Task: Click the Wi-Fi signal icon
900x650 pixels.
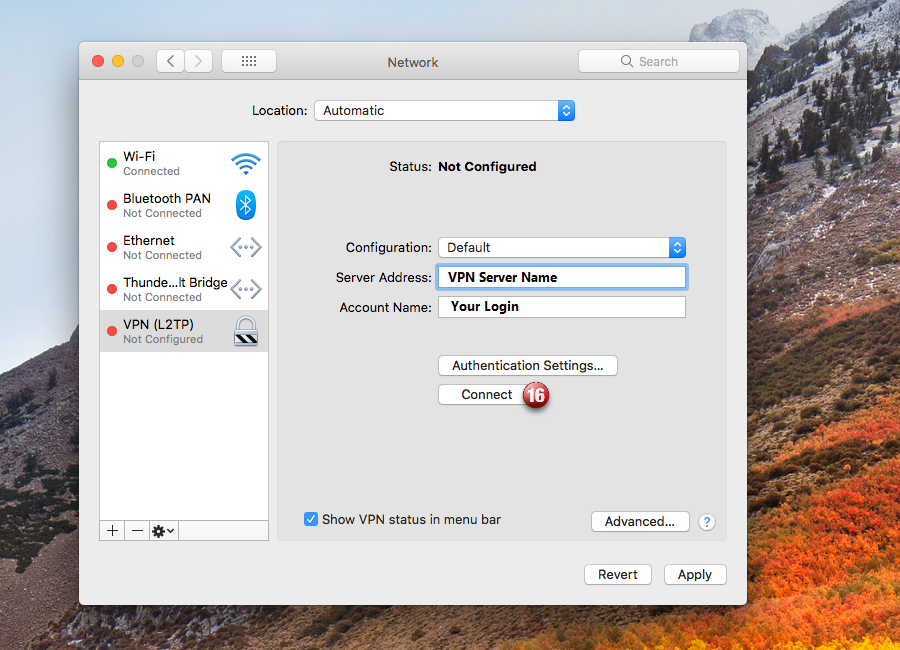Action: pyautogui.click(x=246, y=164)
